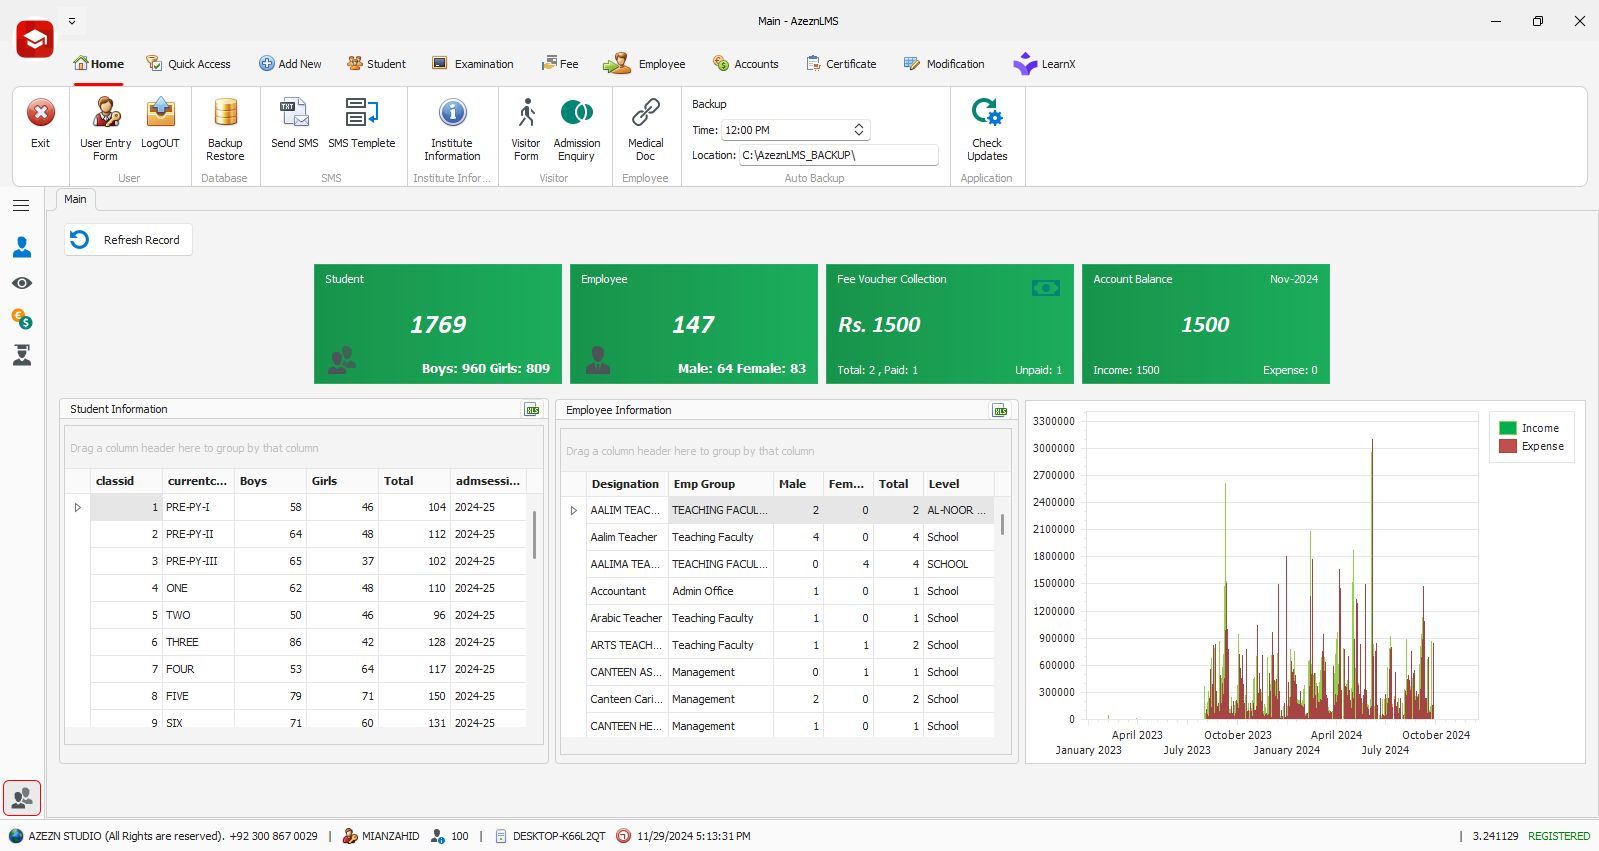1599x851 pixels.
Task: Expand the PRE-PY-I row indicator arrow
Action: [x=78, y=508]
